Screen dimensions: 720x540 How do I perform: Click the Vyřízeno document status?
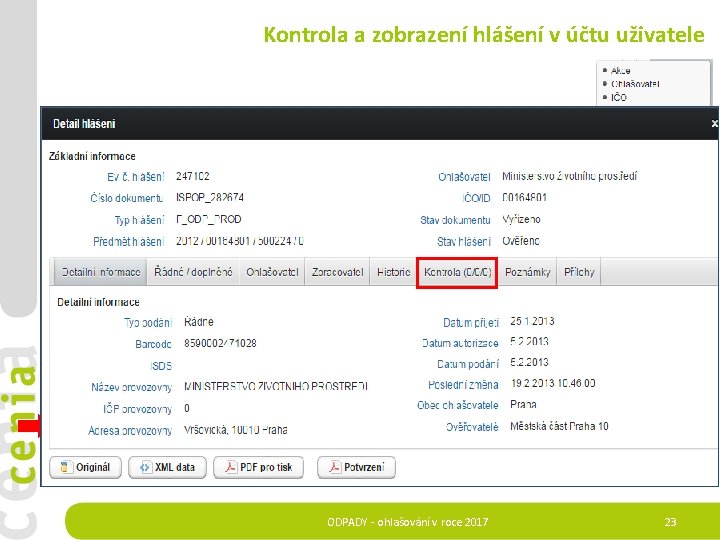[521, 219]
